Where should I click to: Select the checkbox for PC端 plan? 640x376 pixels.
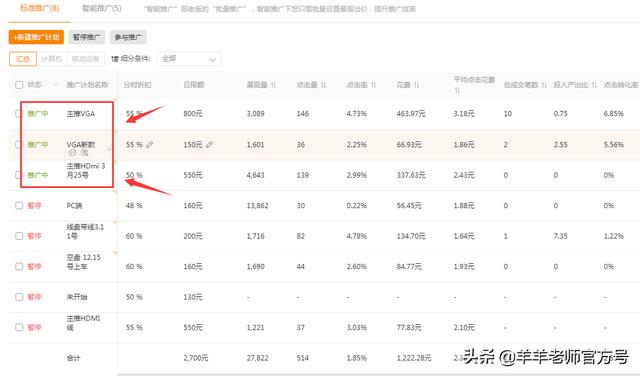[19, 205]
